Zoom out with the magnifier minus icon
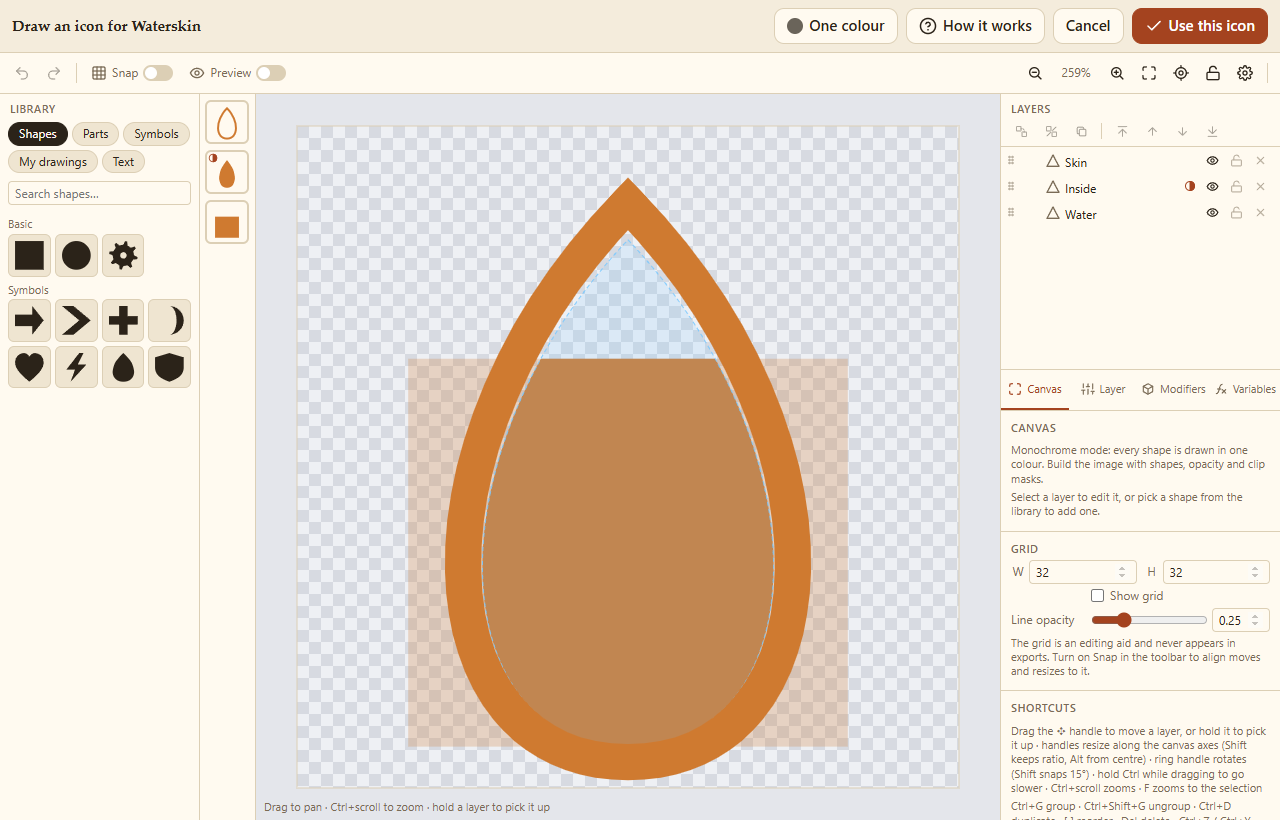Viewport: 1280px width, 820px height. (x=1035, y=73)
